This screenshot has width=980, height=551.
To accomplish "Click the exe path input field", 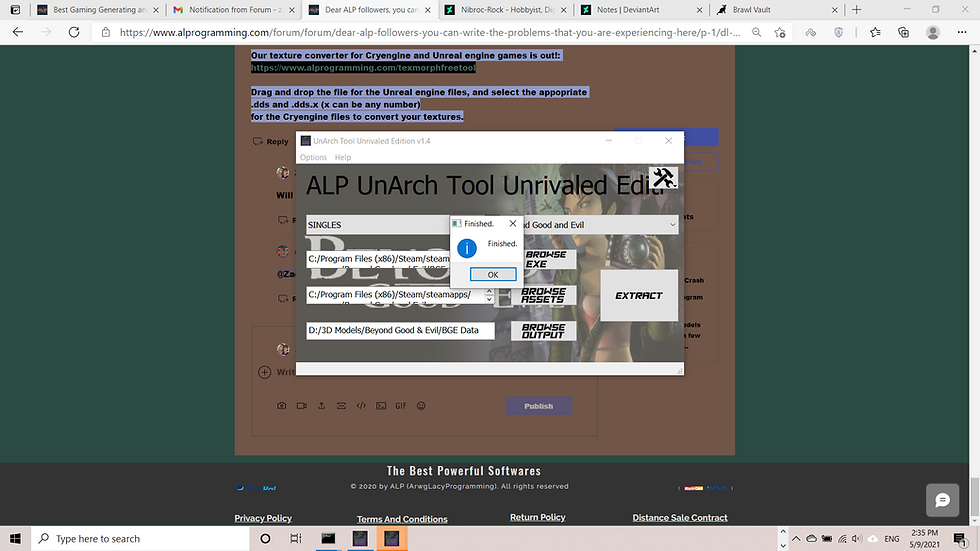I will click(378, 259).
